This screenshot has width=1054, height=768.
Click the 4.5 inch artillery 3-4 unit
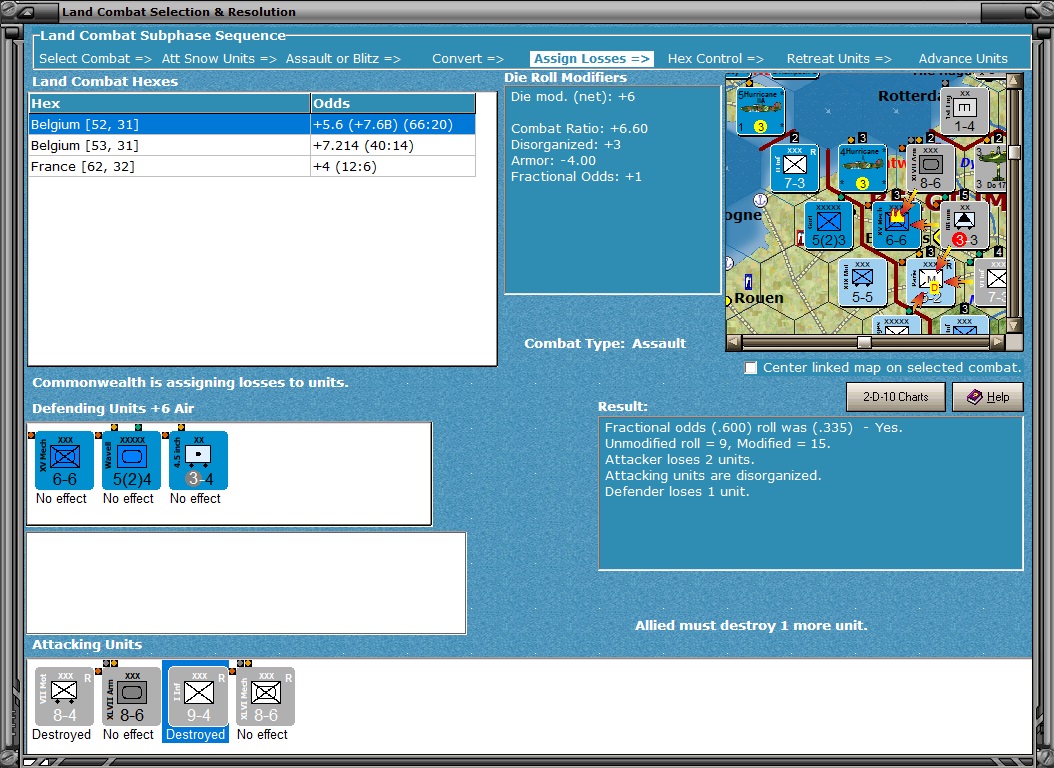coord(198,460)
